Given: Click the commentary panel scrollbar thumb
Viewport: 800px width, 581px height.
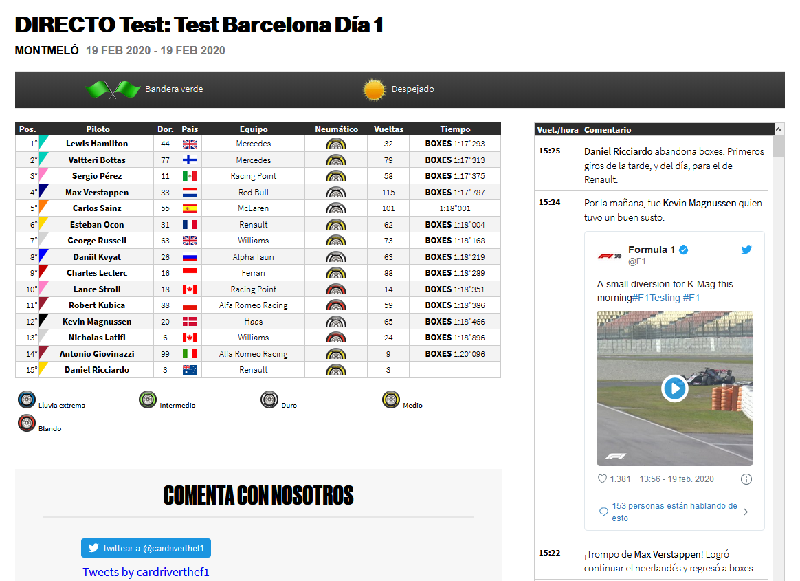Looking at the screenshot, I should (779, 146).
